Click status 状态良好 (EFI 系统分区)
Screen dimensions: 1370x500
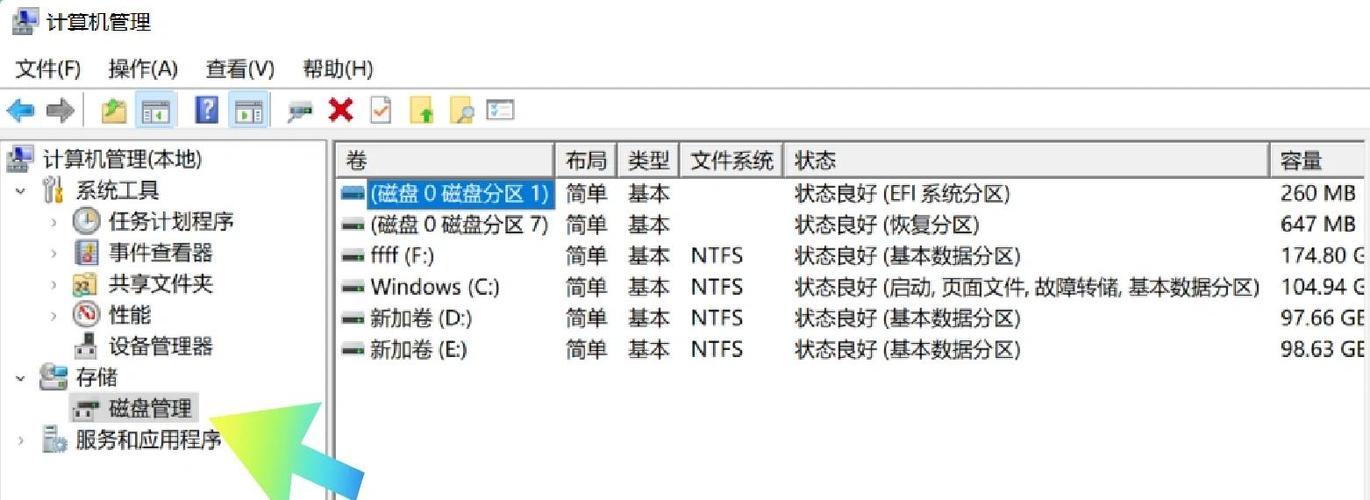(x=902, y=193)
